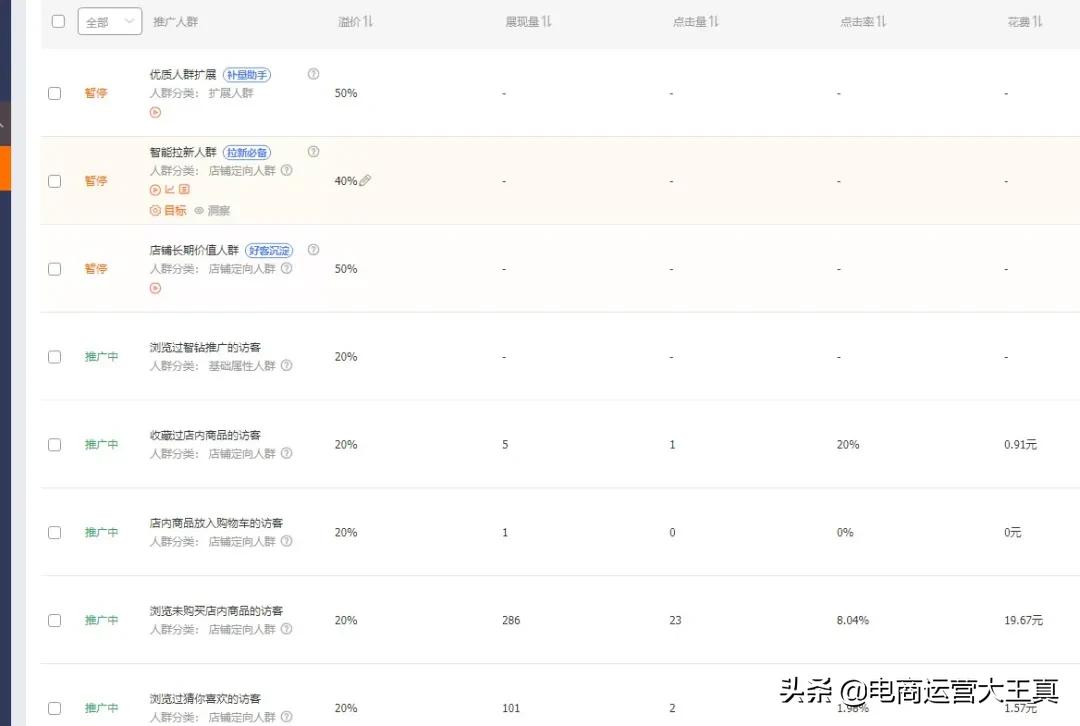Click the help icon beside 优质人群扩展
Viewport: 1080px width, 726px height.
(x=313, y=73)
